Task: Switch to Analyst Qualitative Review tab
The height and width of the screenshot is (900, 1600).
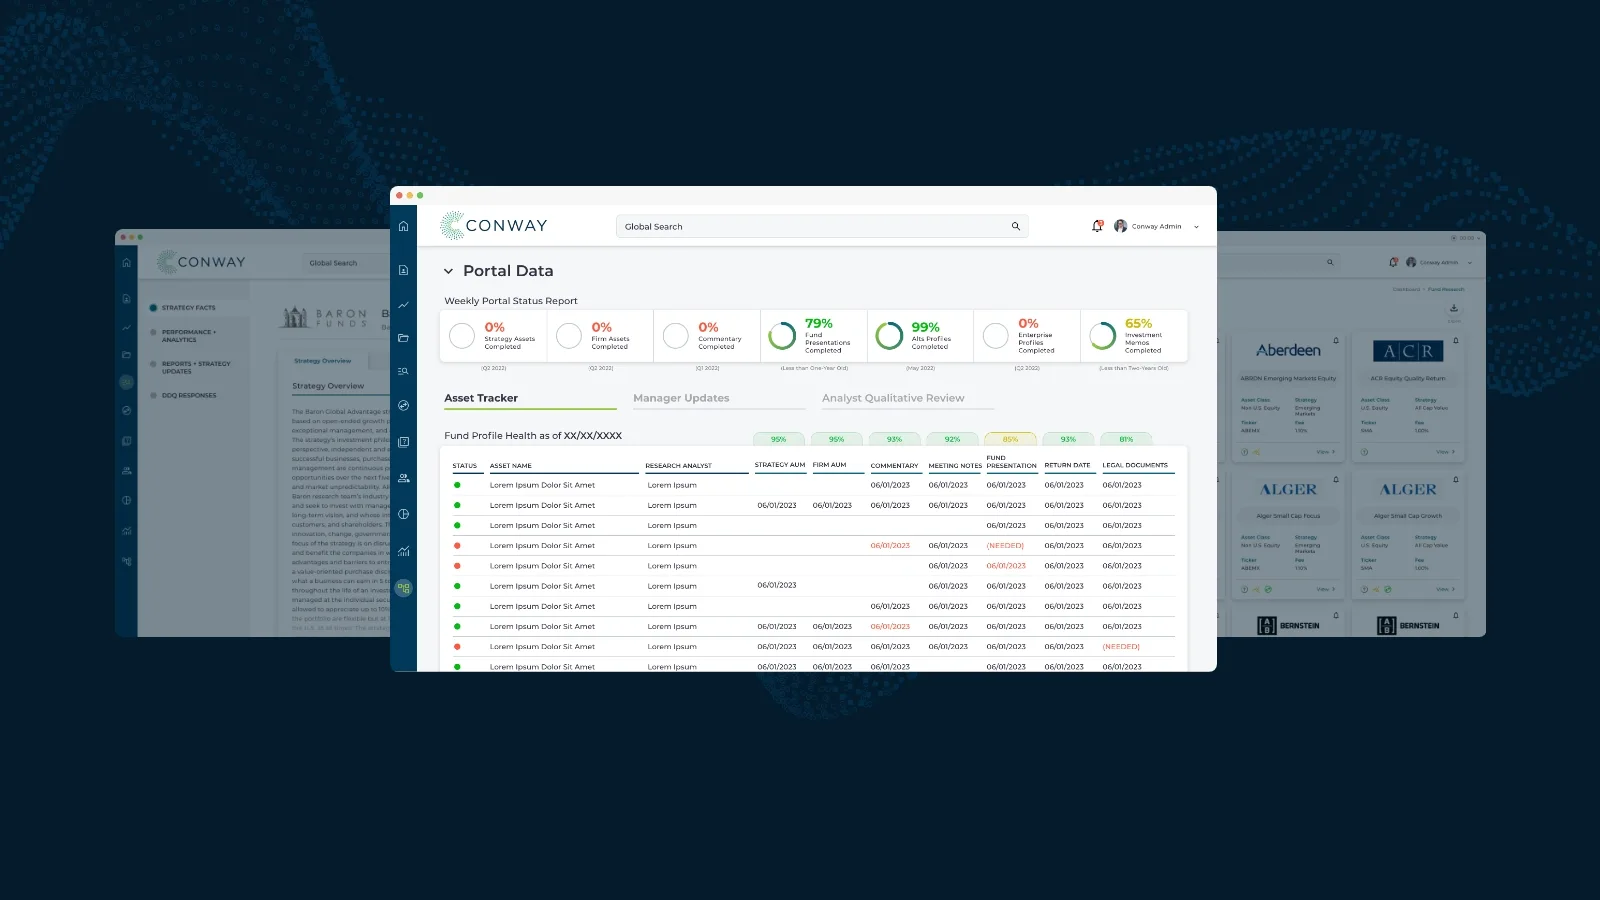Action: click(893, 398)
